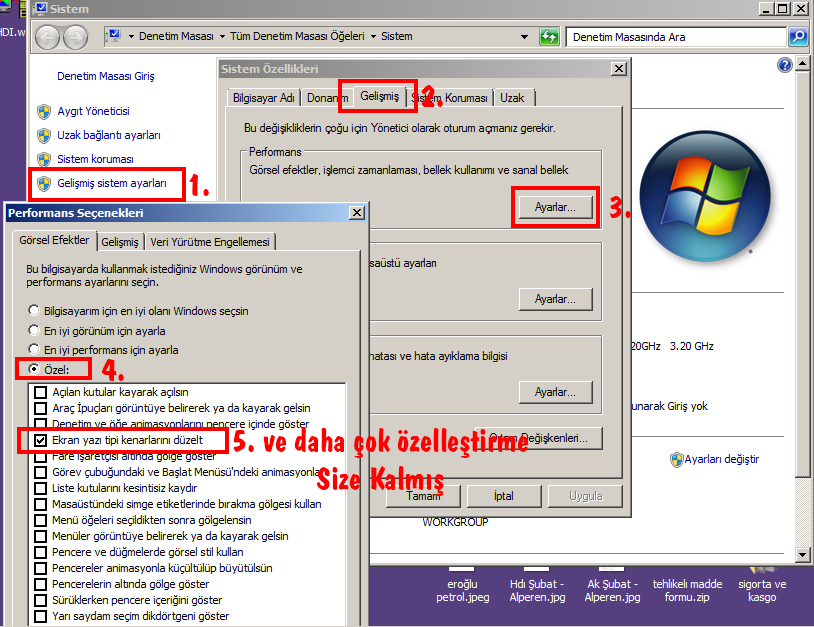Select tehlikeli madde formu.zip desktop file

[687, 590]
